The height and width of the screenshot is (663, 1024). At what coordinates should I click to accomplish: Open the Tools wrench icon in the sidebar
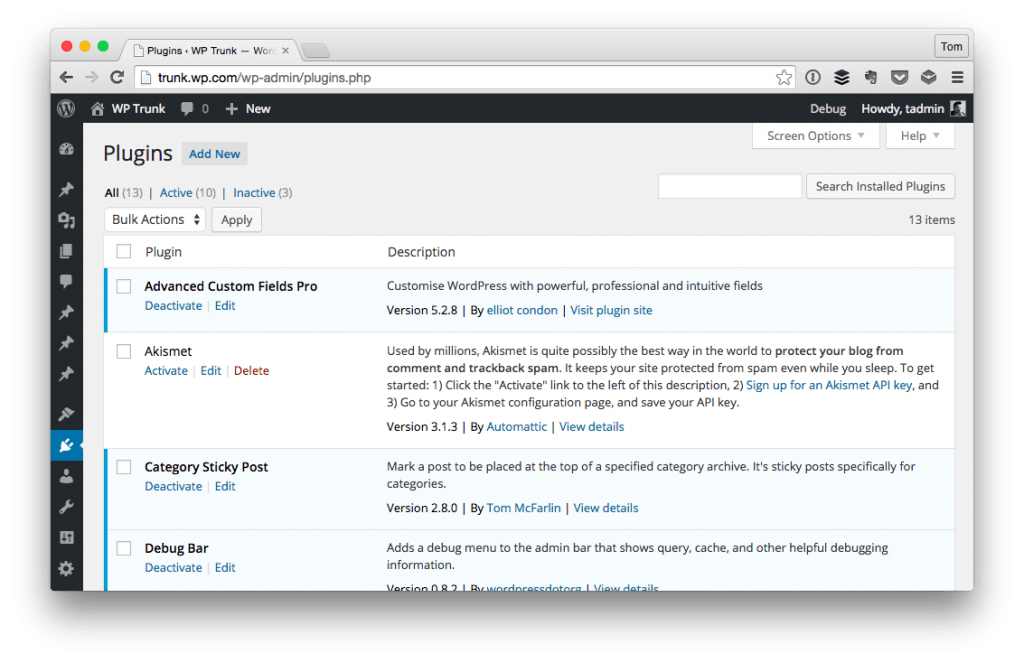coord(67,507)
